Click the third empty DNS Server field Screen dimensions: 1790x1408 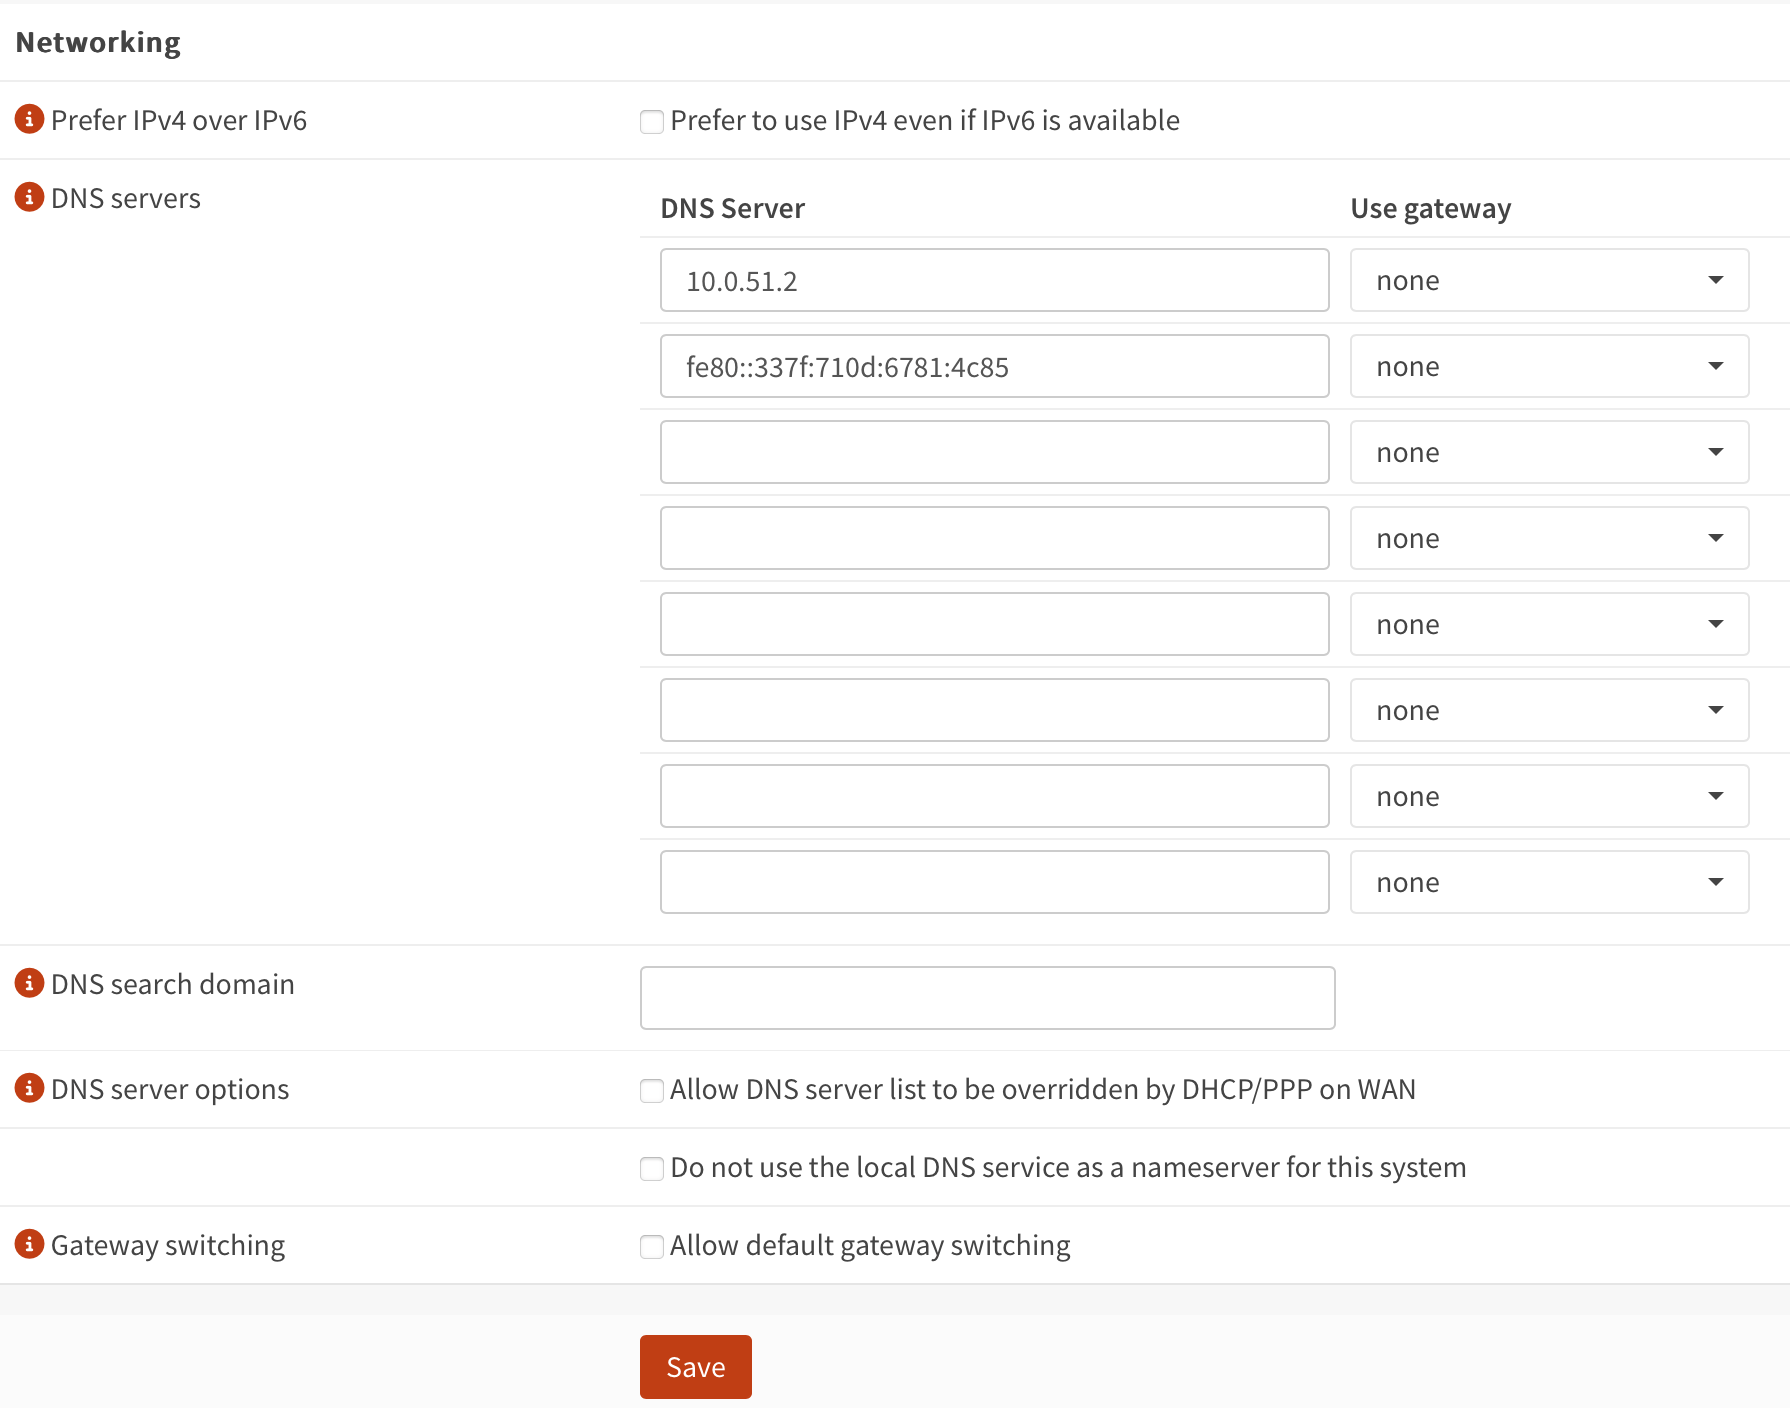994,452
